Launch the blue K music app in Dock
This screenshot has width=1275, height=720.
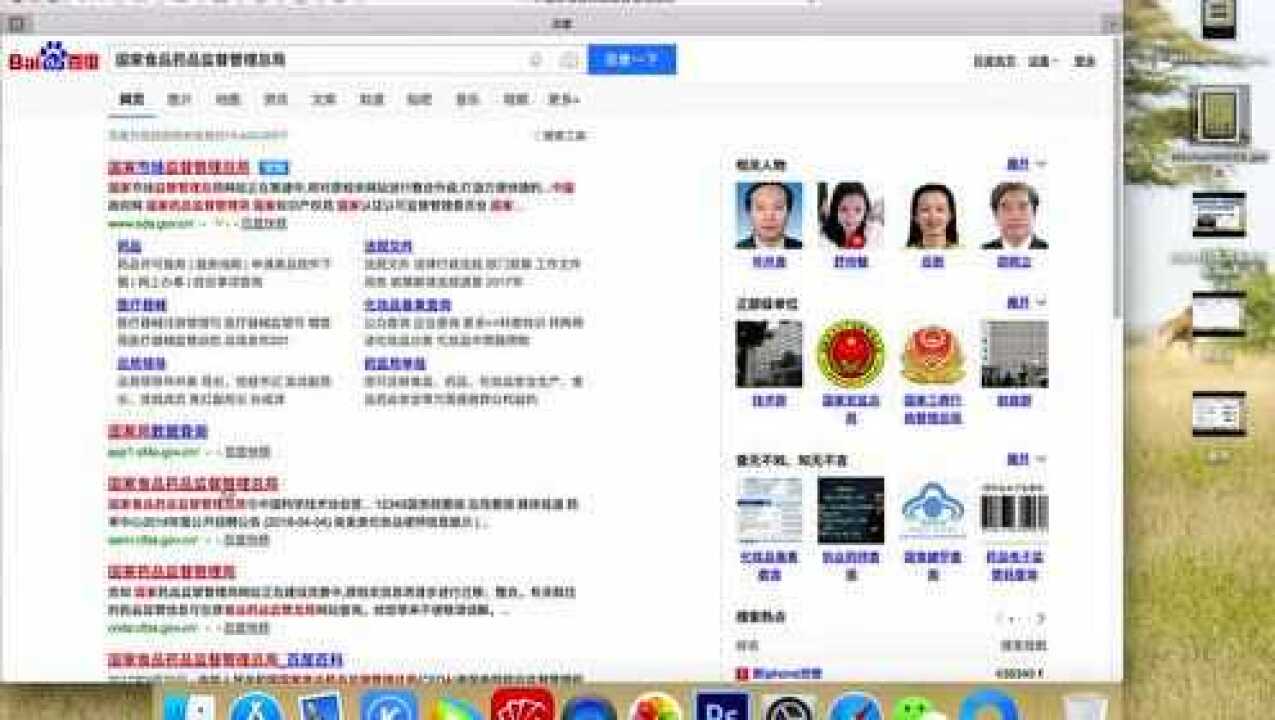(x=389, y=708)
